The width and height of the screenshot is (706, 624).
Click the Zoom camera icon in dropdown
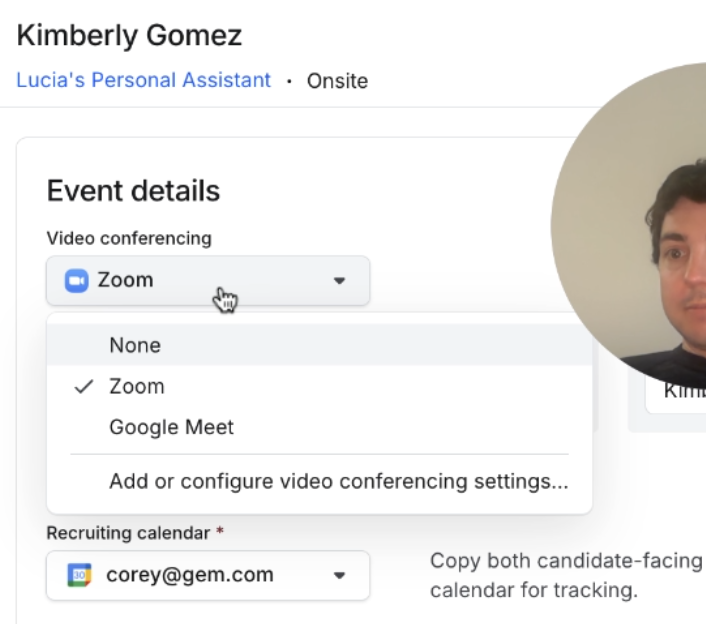point(77,281)
